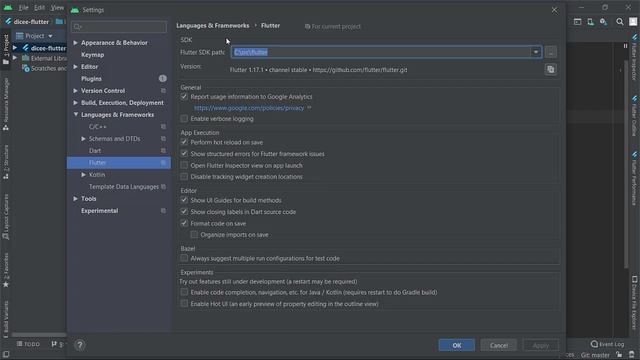The image size is (640, 360).
Task: Expand Build, Execution, Deployment settings
Action: coord(76,102)
